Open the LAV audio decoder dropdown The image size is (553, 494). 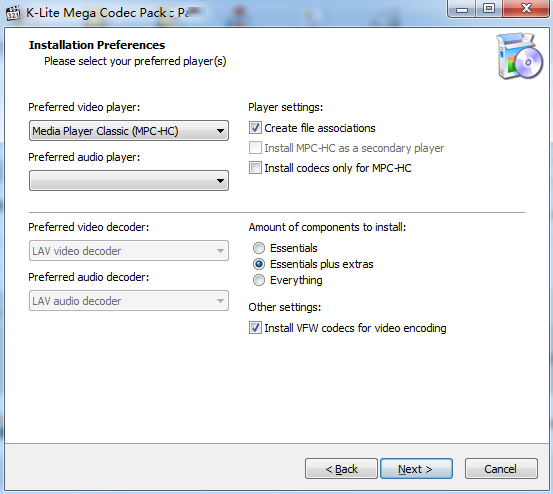coord(129,301)
